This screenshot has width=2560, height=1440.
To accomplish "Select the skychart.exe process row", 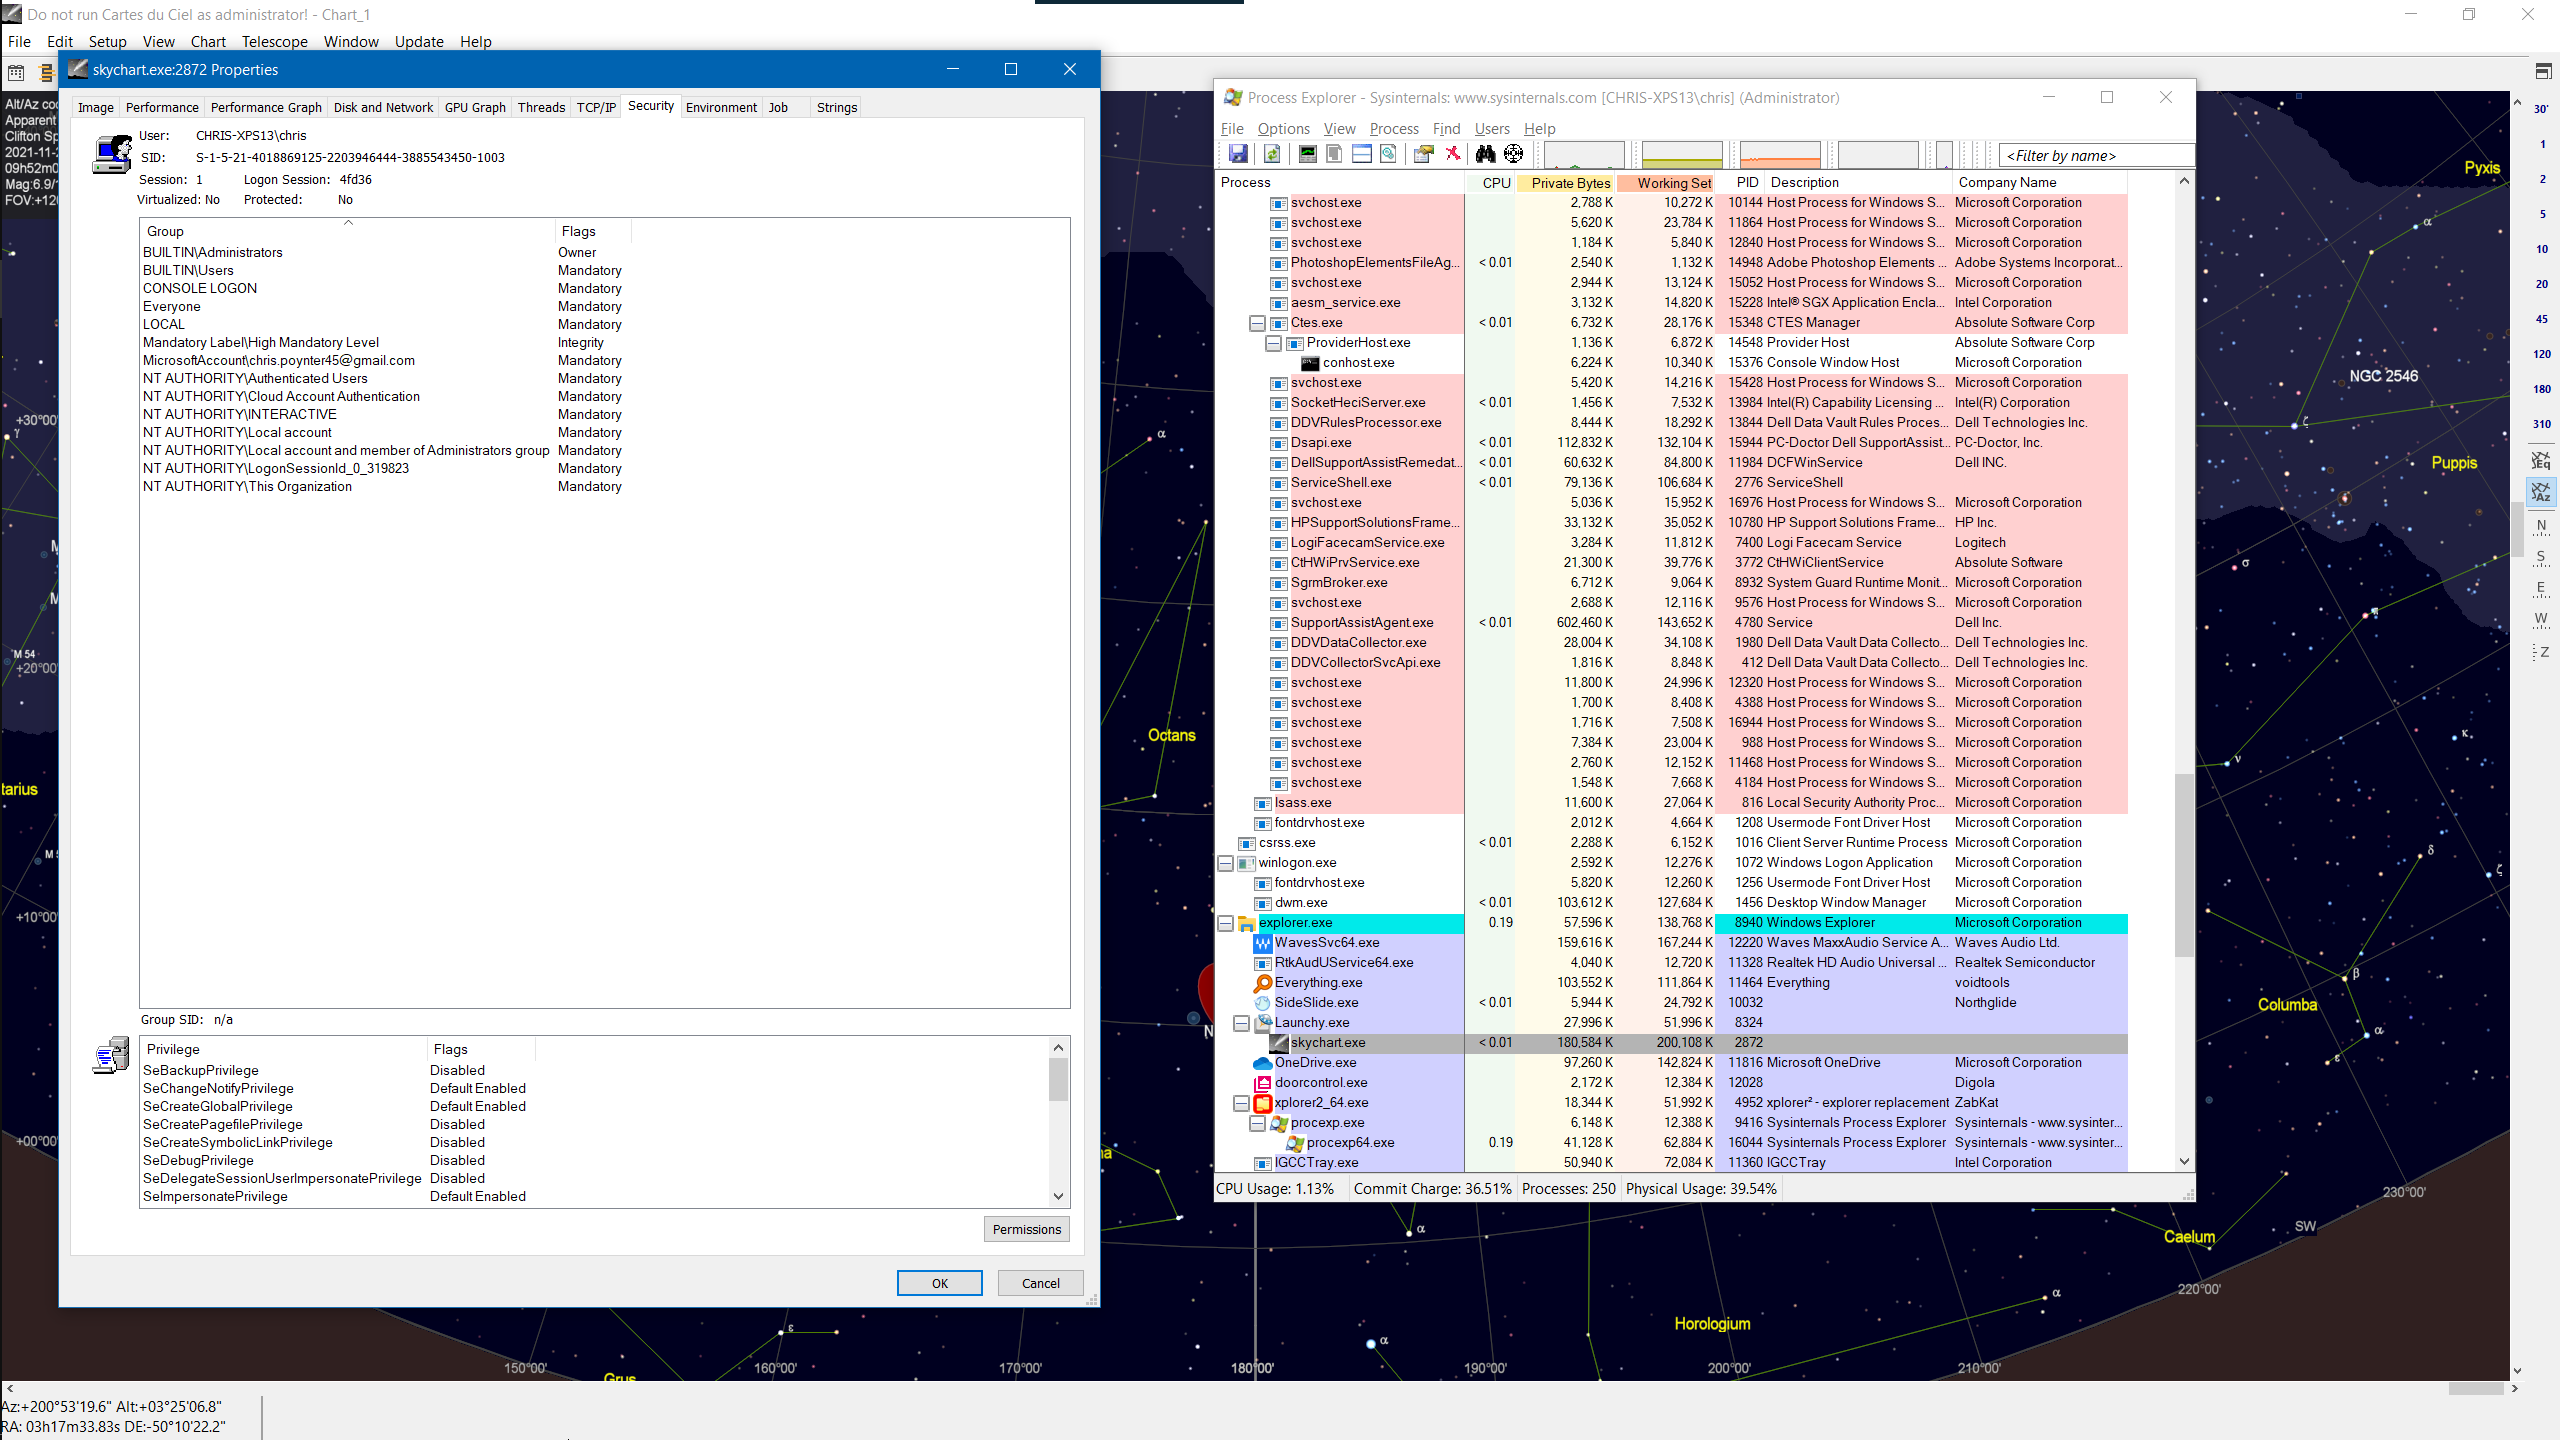I will (x=1672, y=1043).
